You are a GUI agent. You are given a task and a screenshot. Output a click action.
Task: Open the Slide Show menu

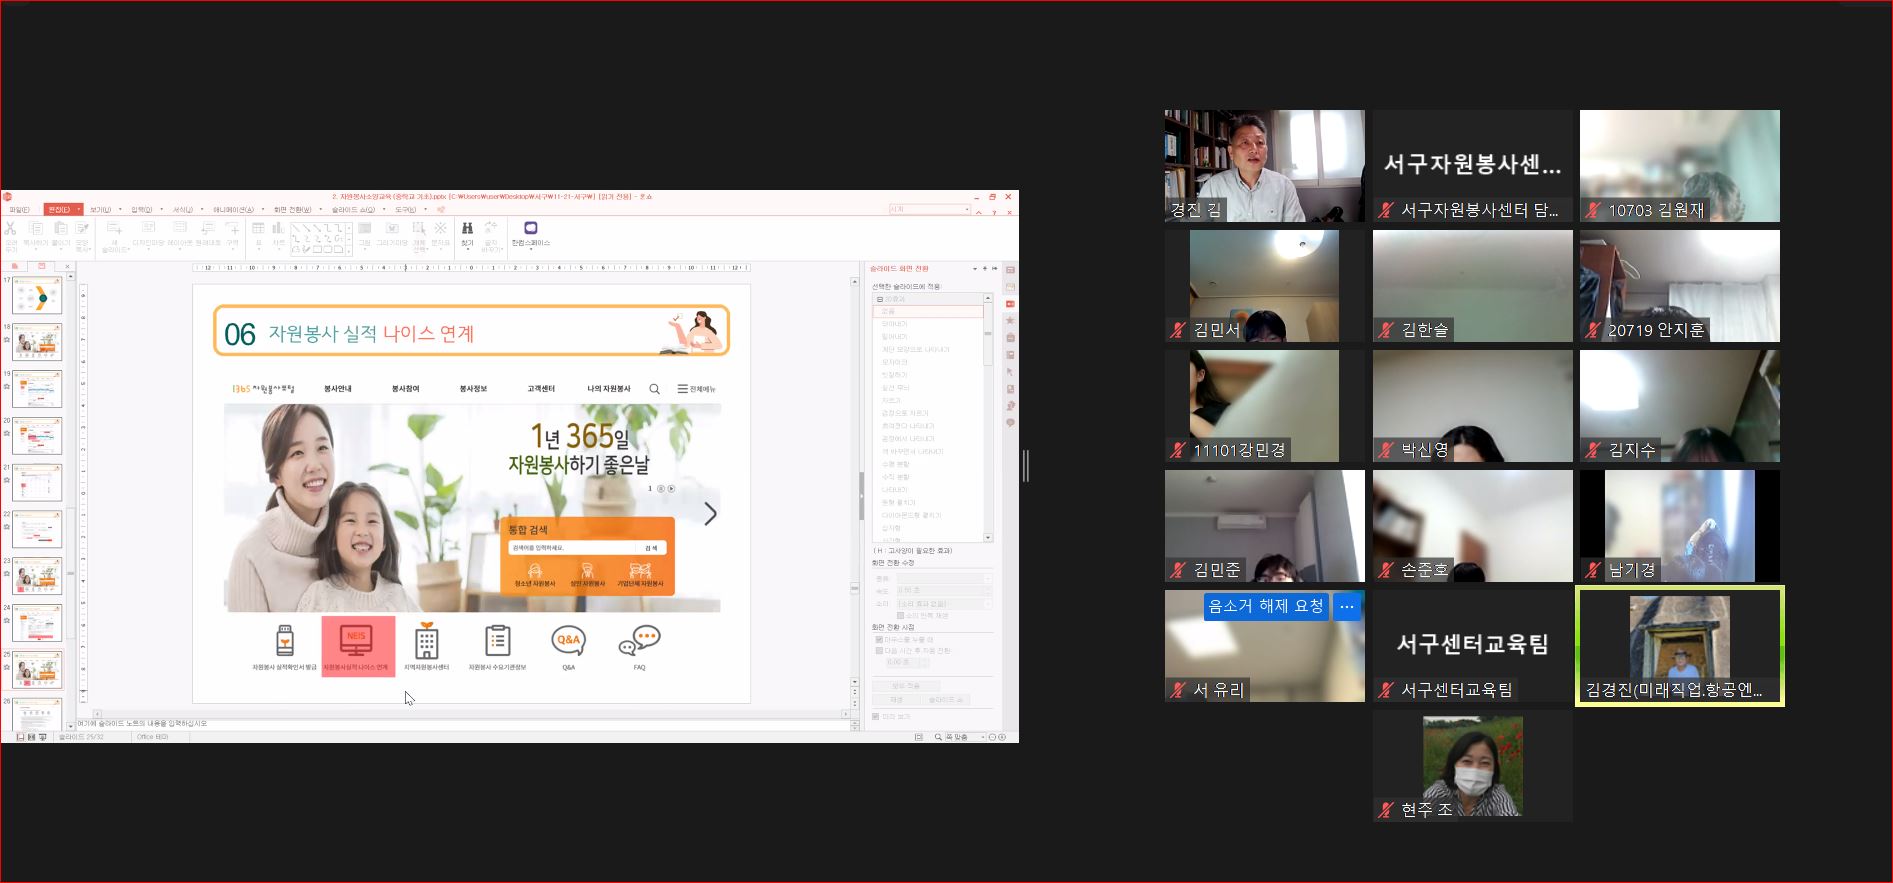353,209
